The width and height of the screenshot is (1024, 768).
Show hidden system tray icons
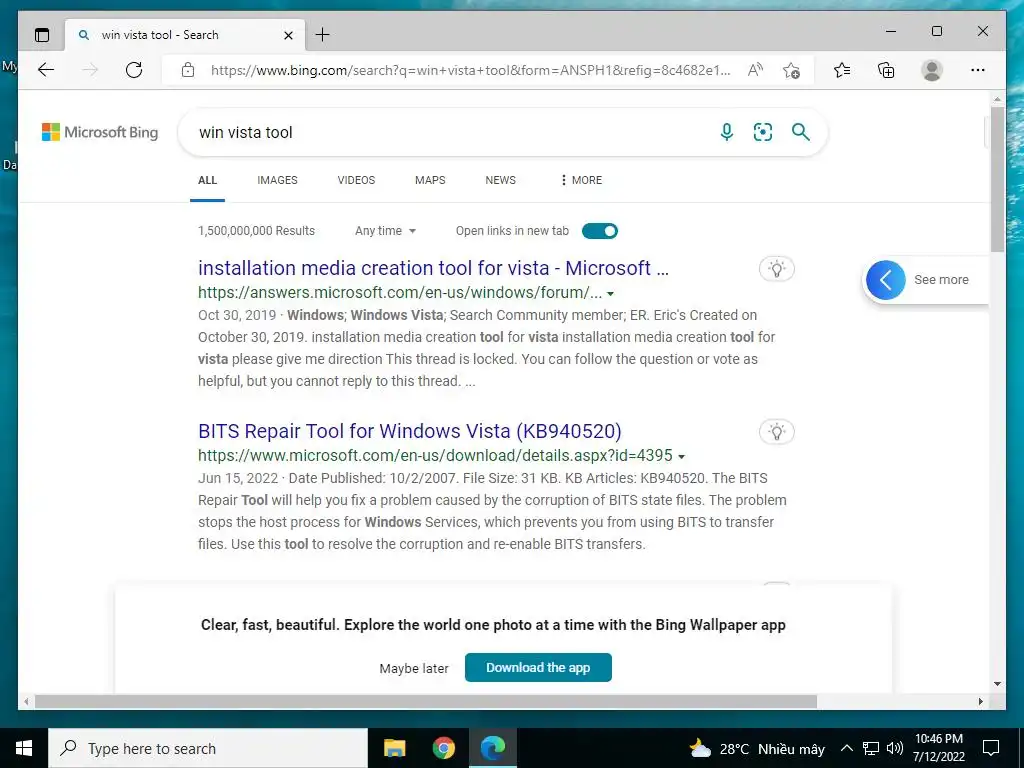[x=846, y=748]
